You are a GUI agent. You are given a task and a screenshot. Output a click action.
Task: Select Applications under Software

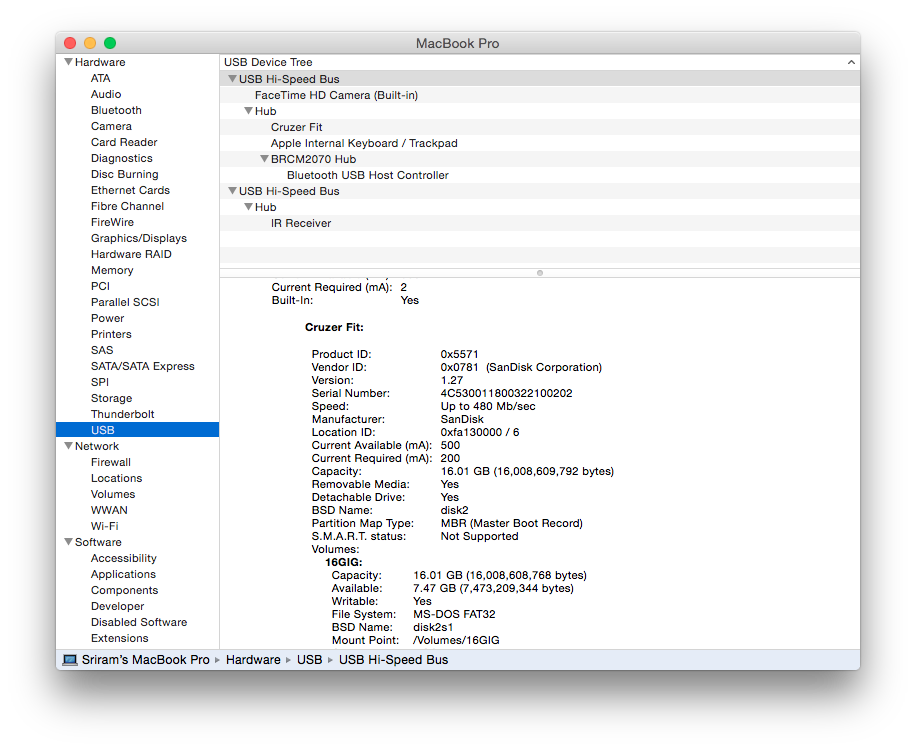pyautogui.click(x=123, y=574)
